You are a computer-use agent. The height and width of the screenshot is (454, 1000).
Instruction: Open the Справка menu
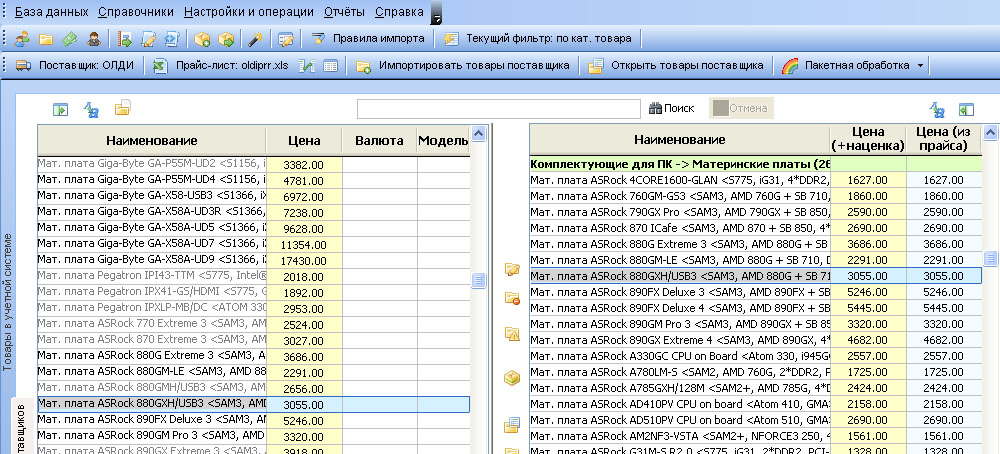[x=399, y=12]
